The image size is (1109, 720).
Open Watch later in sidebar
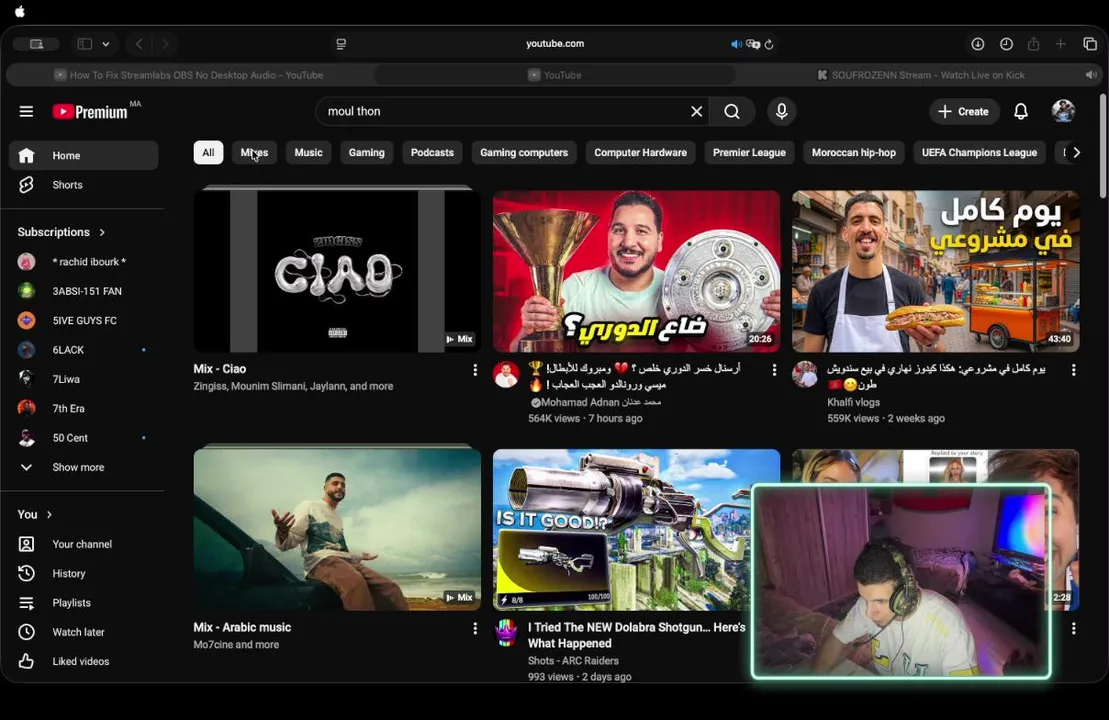point(83,632)
